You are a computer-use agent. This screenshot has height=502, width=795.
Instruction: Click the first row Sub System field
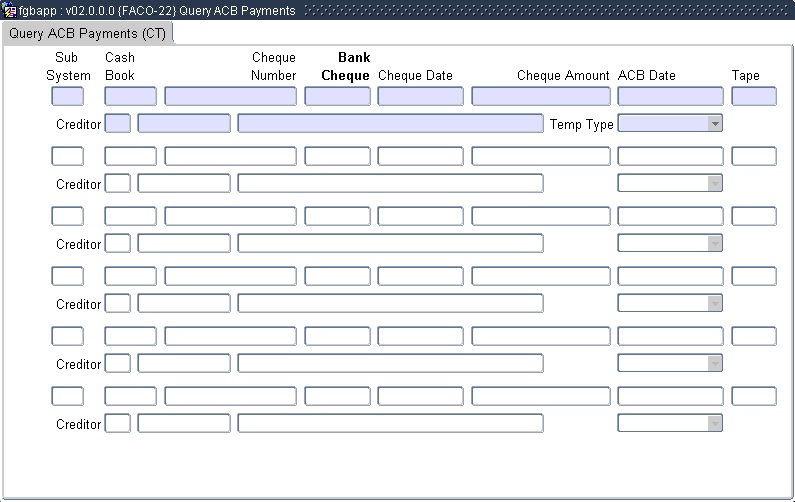(67, 97)
